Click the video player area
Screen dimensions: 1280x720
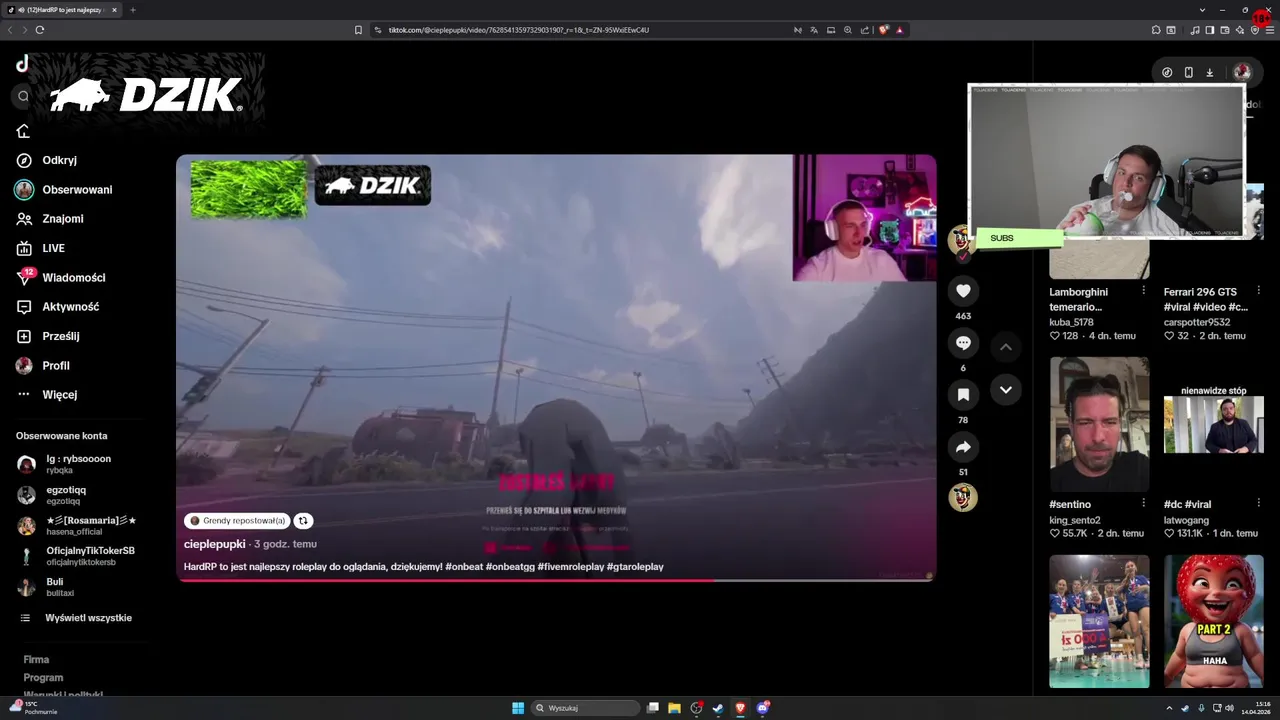(556, 367)
